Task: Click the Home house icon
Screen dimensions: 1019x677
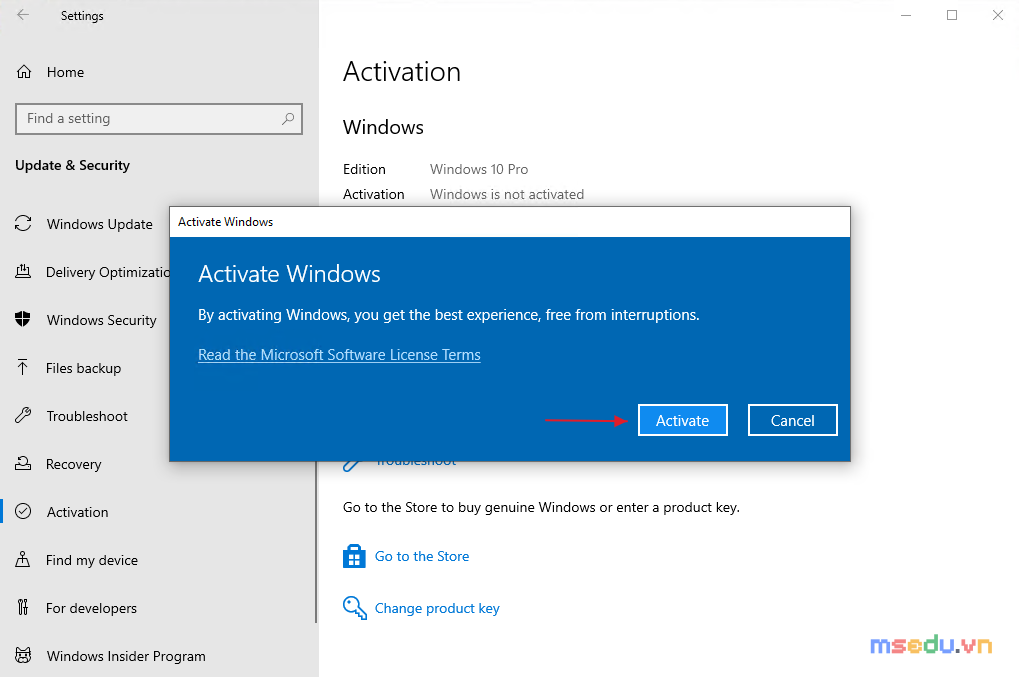Action: (x=24, y=72)
